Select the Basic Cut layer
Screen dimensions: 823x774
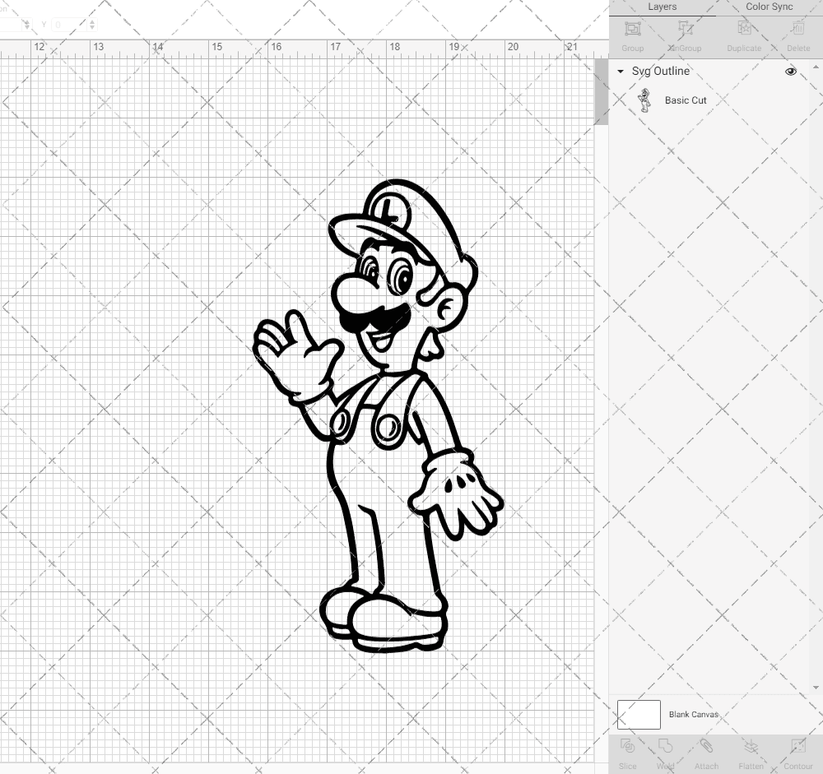(x=684, y=100)
